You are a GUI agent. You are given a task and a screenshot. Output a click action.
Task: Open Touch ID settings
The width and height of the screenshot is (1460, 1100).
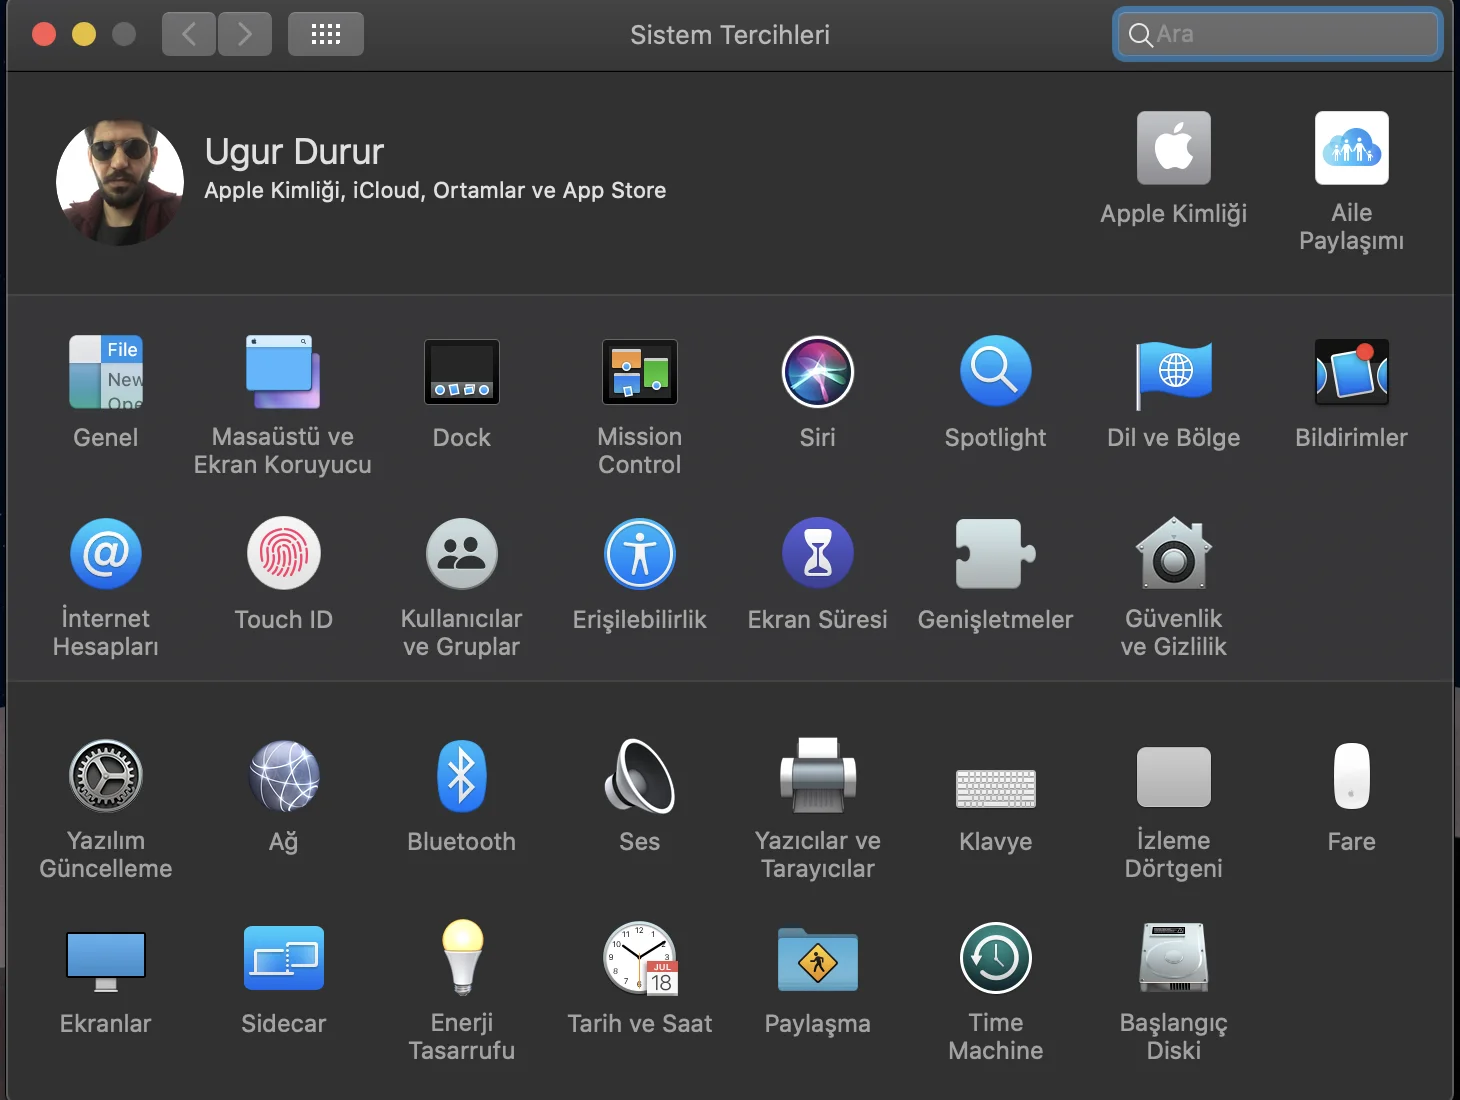(x=283, y=555)
